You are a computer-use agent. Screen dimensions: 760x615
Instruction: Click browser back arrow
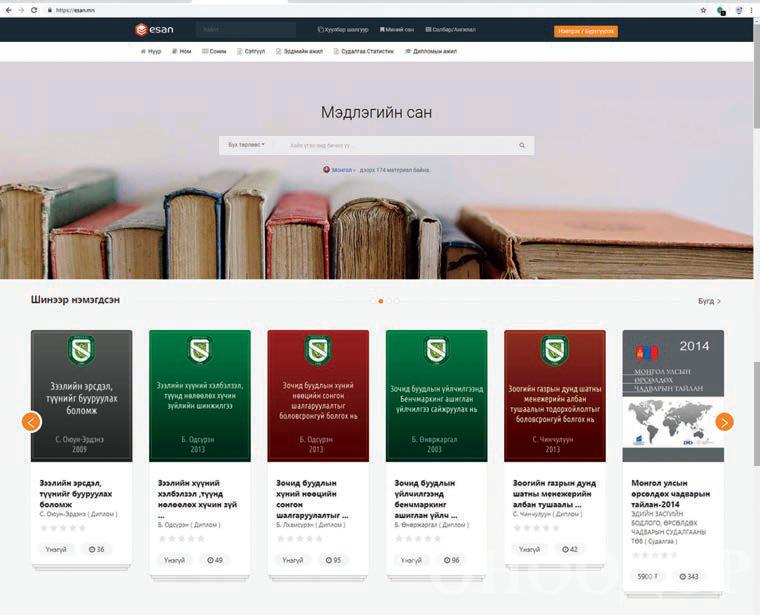[8, 9]
